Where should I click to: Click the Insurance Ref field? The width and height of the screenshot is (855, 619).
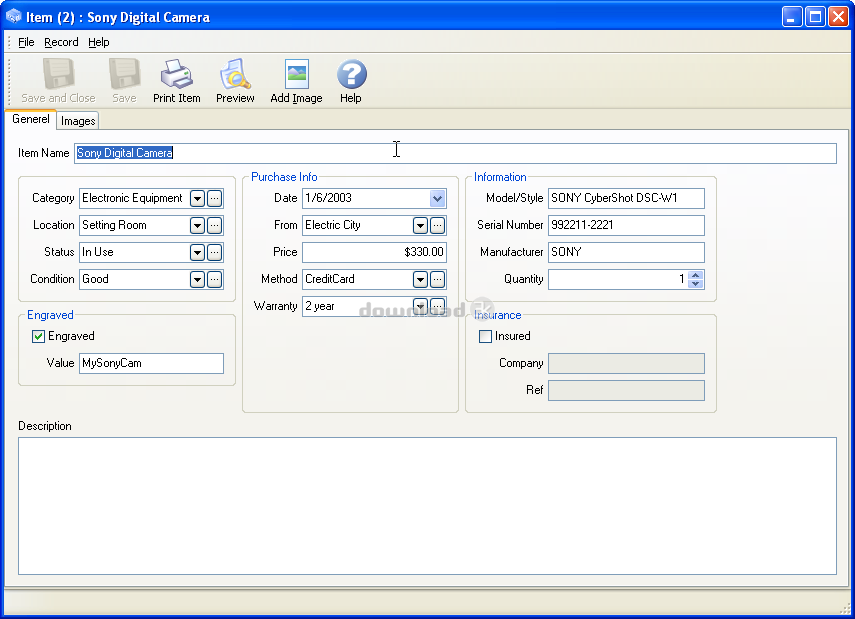click(x=626, y=390)
